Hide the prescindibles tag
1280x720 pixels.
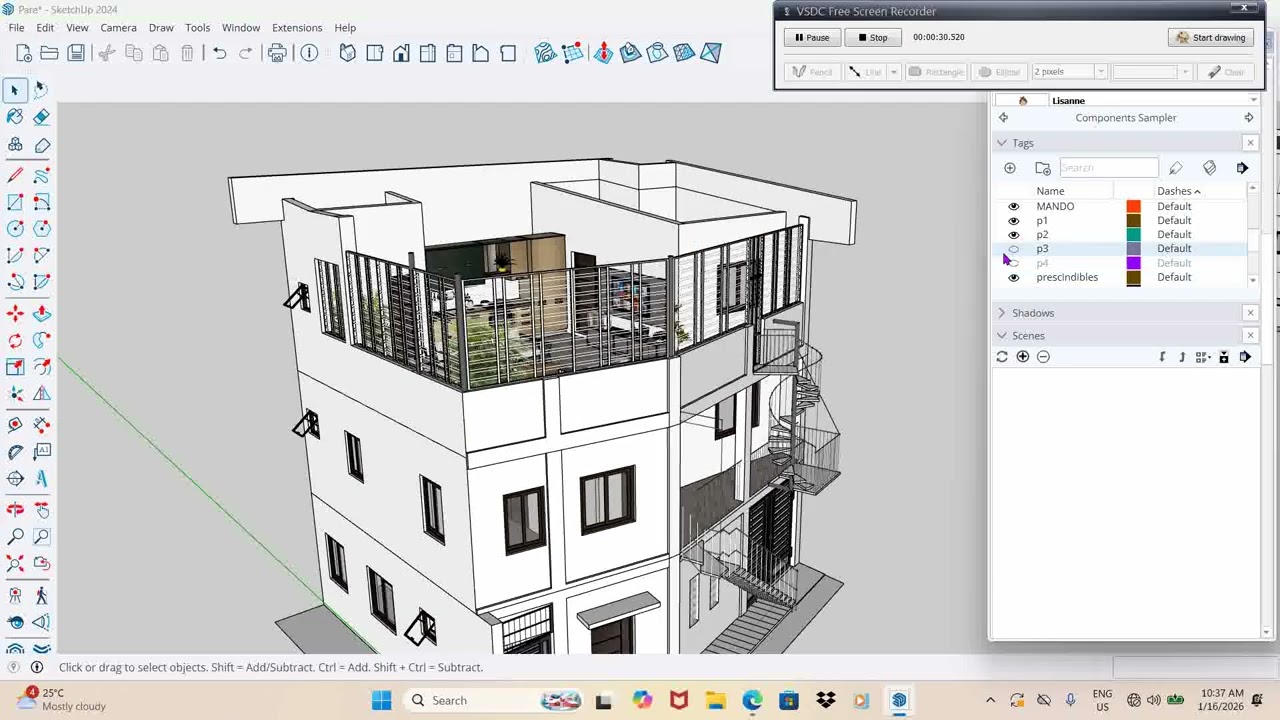tap(1014, 277)
